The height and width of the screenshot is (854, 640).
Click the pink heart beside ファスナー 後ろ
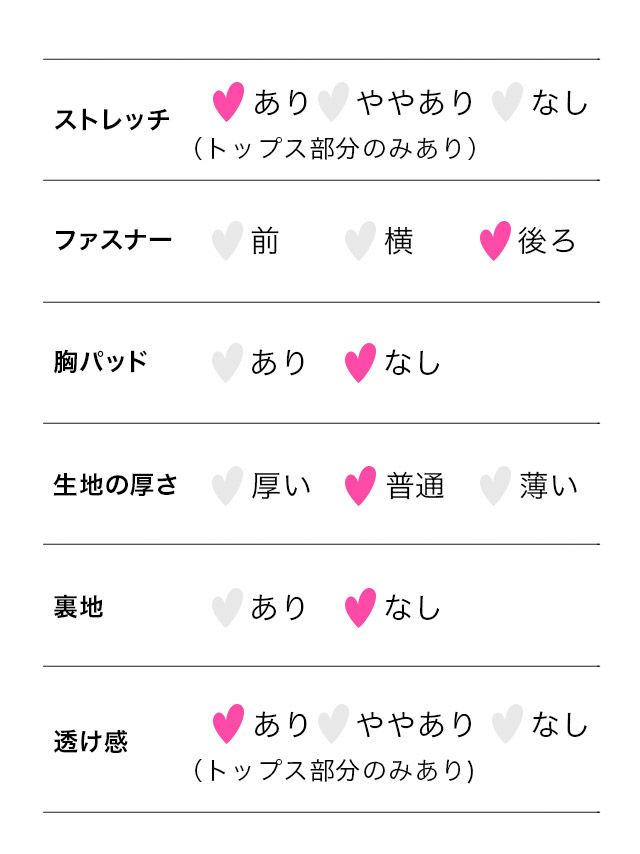pyautogui.click(x=495, y=241)
